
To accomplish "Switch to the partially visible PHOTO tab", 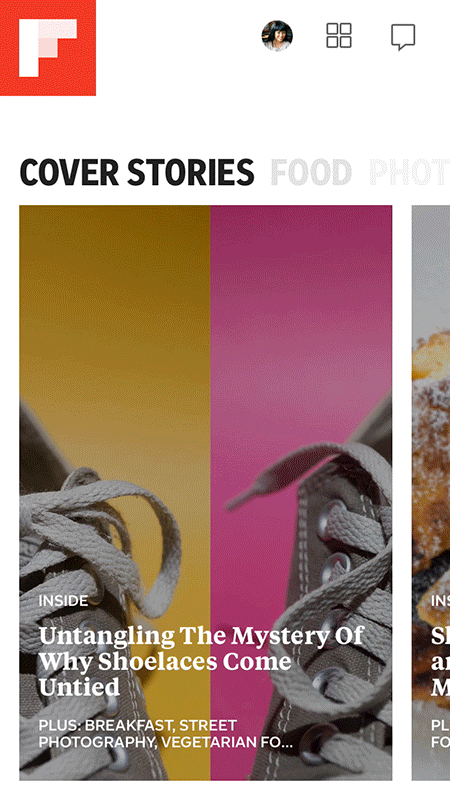I will 409,172.
